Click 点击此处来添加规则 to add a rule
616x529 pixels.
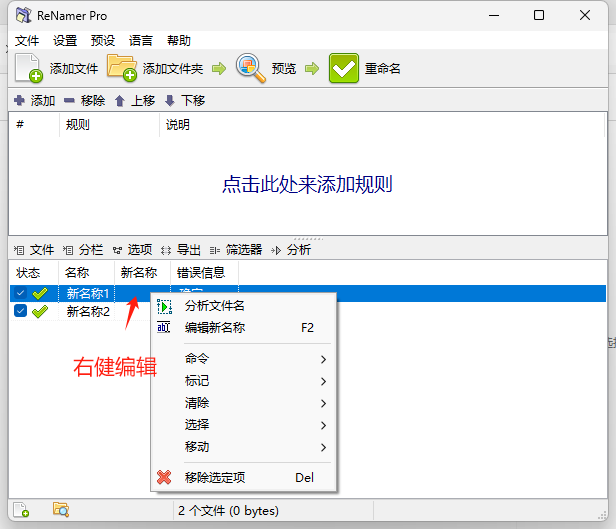click(307, 184)
